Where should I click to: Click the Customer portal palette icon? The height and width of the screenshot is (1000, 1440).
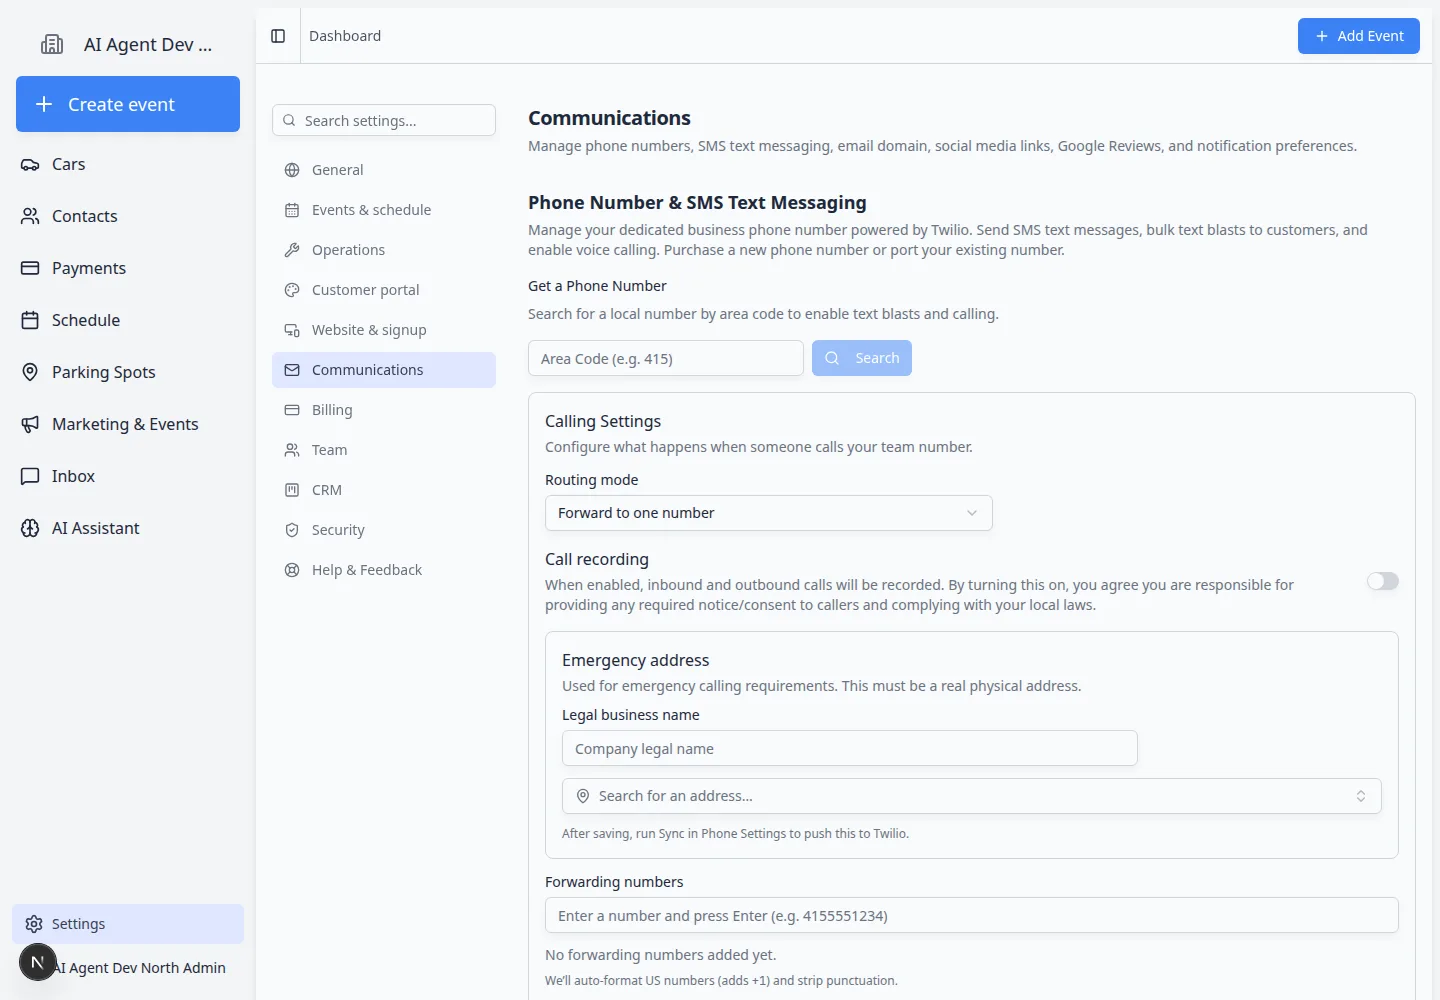[292, 290]
